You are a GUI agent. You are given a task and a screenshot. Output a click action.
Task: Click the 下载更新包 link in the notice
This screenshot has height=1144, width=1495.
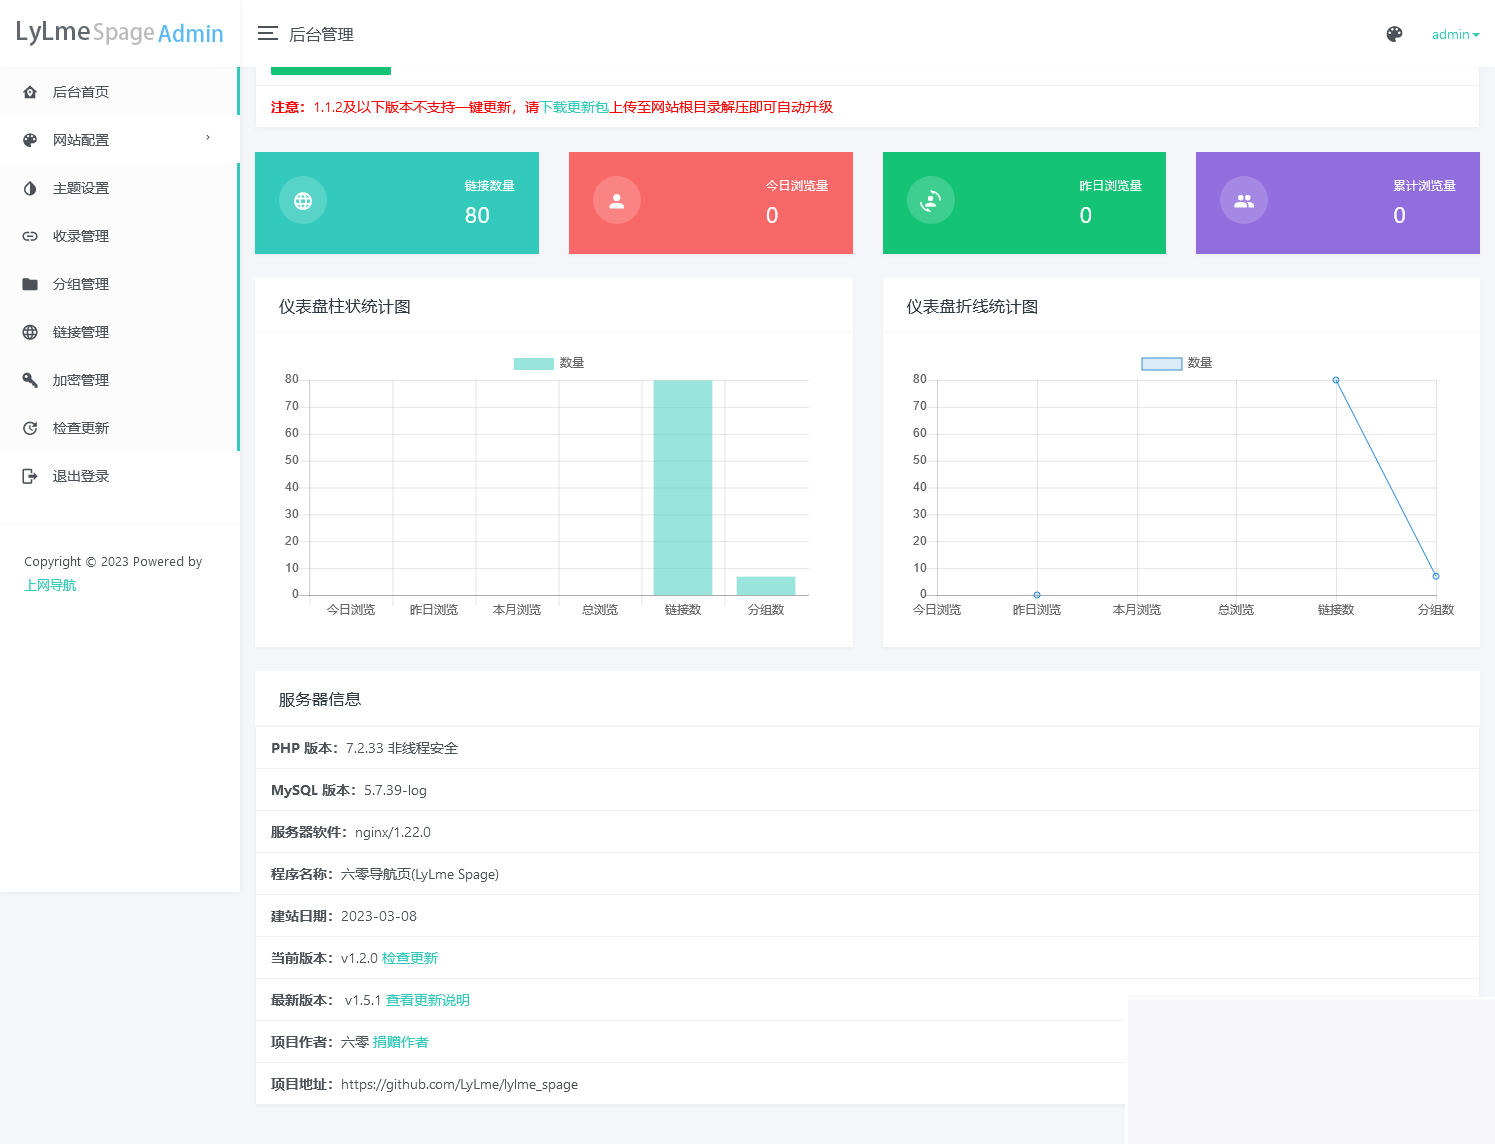click(571, 107)
